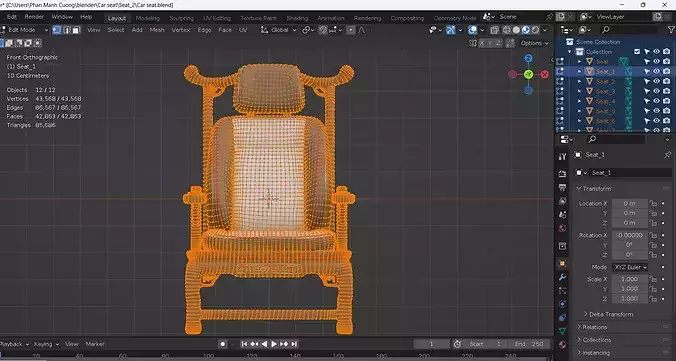Select vertex select mode

[x=57, y=30]
